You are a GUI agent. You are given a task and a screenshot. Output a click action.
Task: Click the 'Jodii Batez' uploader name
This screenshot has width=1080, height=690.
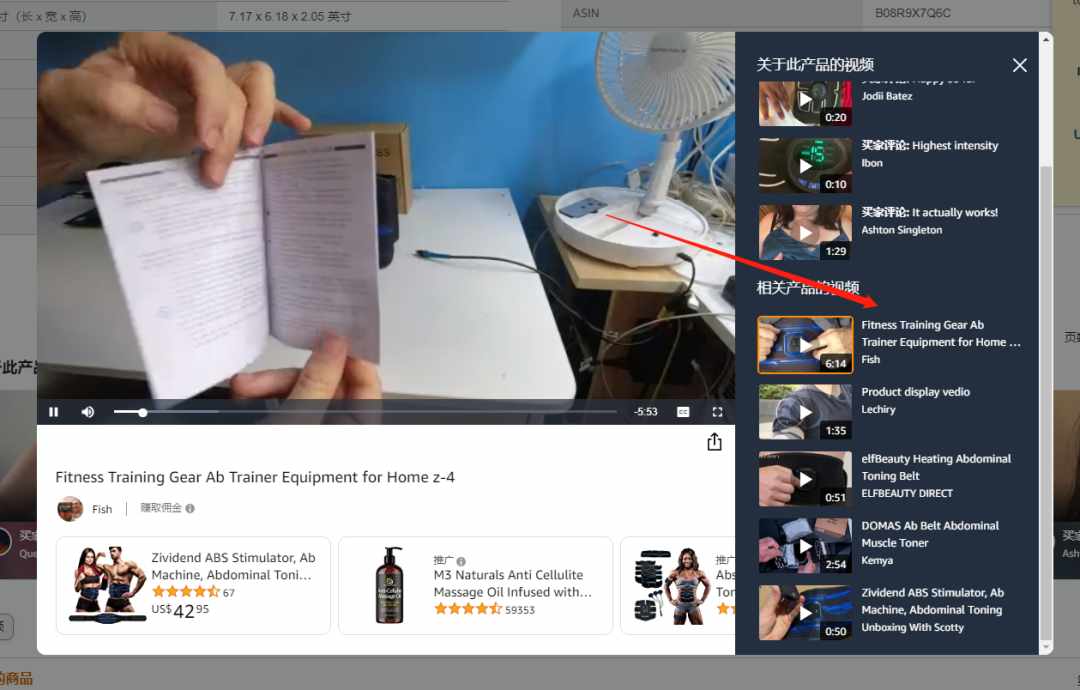point(886,96)
